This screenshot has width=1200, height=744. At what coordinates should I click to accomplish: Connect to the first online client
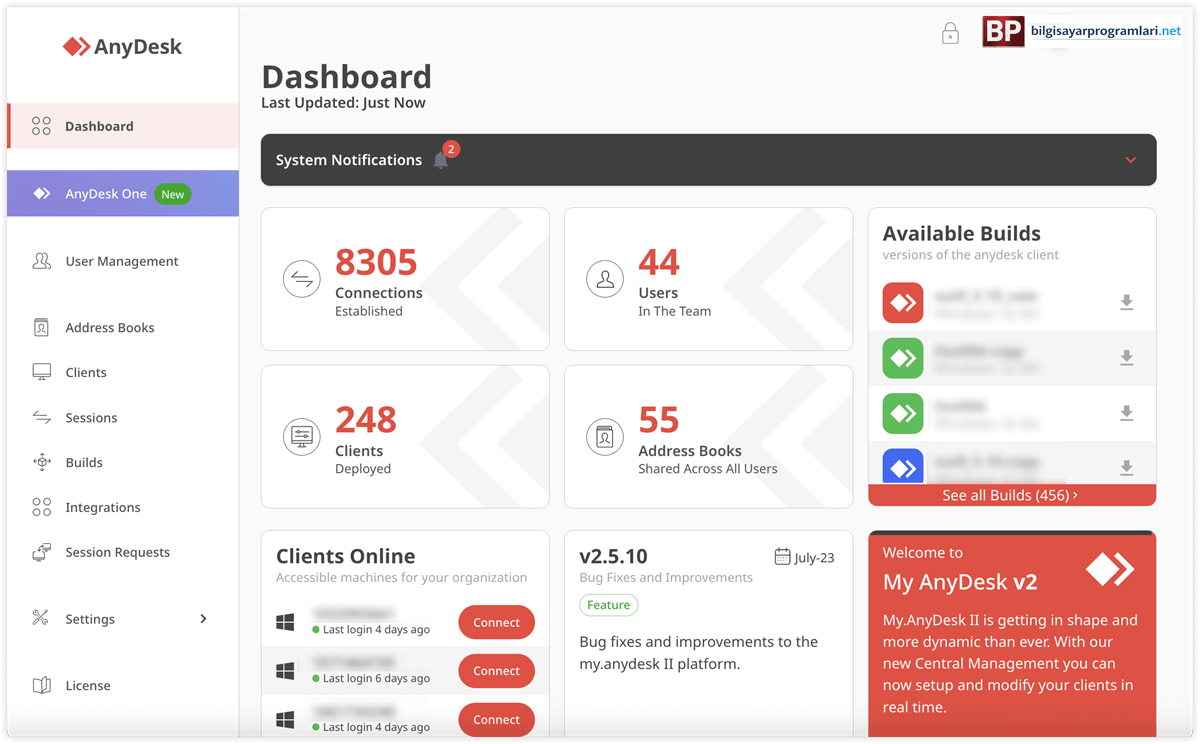tap(497, 622)
